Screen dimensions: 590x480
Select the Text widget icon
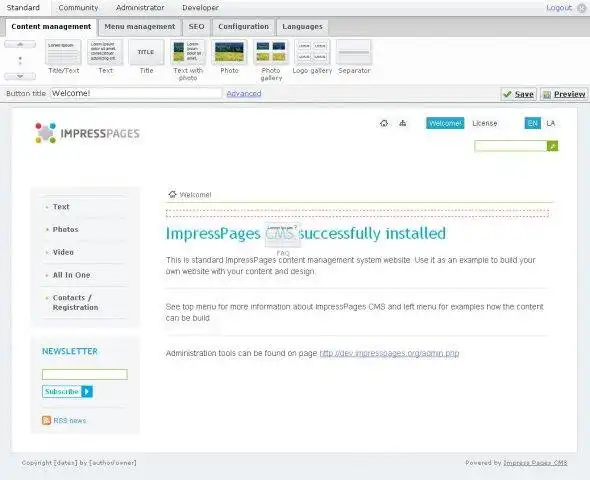(105, 52)
